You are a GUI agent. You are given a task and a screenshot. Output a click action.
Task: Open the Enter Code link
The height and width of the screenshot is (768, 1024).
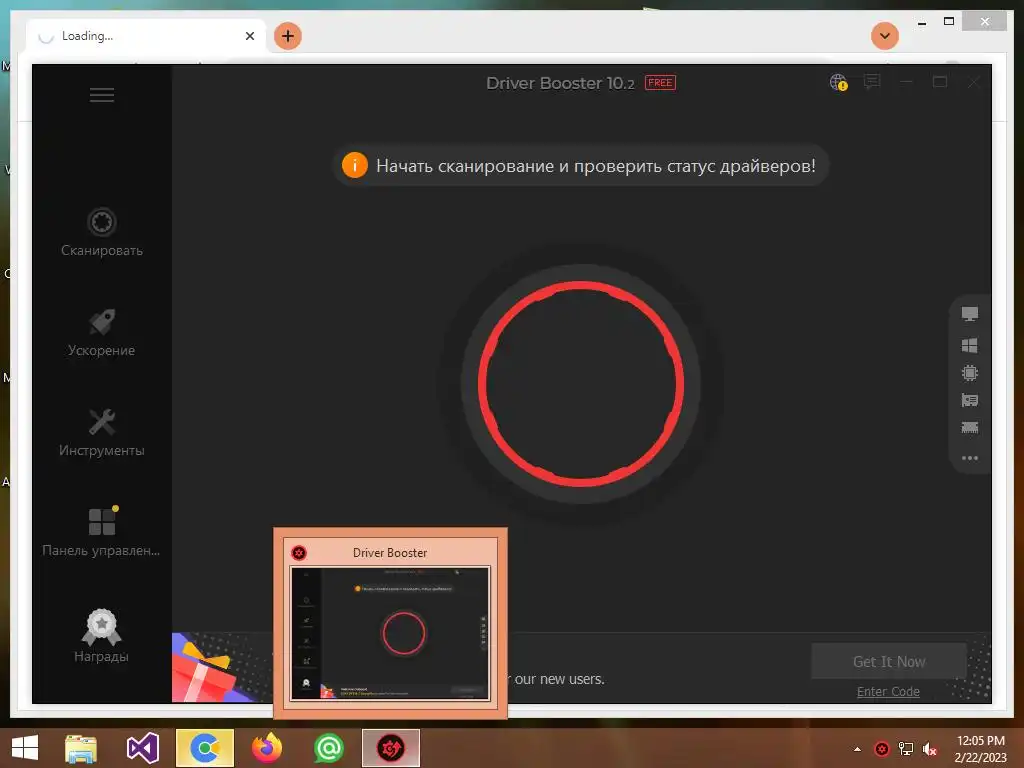click(888, 692)
